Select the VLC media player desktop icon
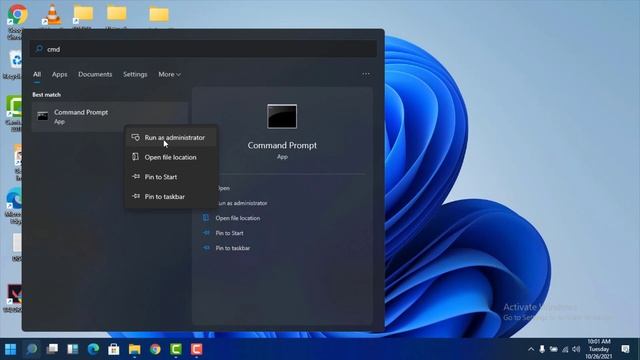The width and height of the screenshot is (640, 360). point(52,15)
